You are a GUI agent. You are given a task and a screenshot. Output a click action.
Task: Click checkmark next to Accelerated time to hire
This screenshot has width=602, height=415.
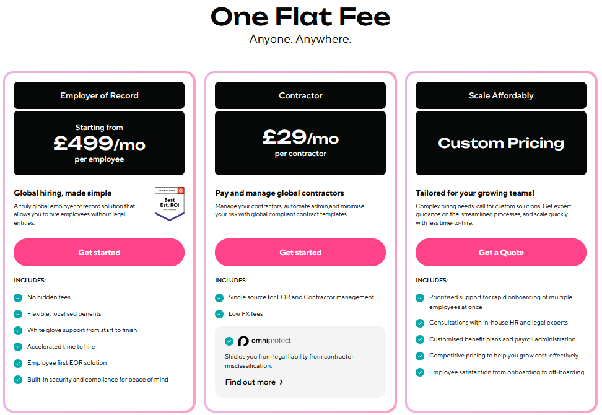pyautogui.click(x=18, y=347)
